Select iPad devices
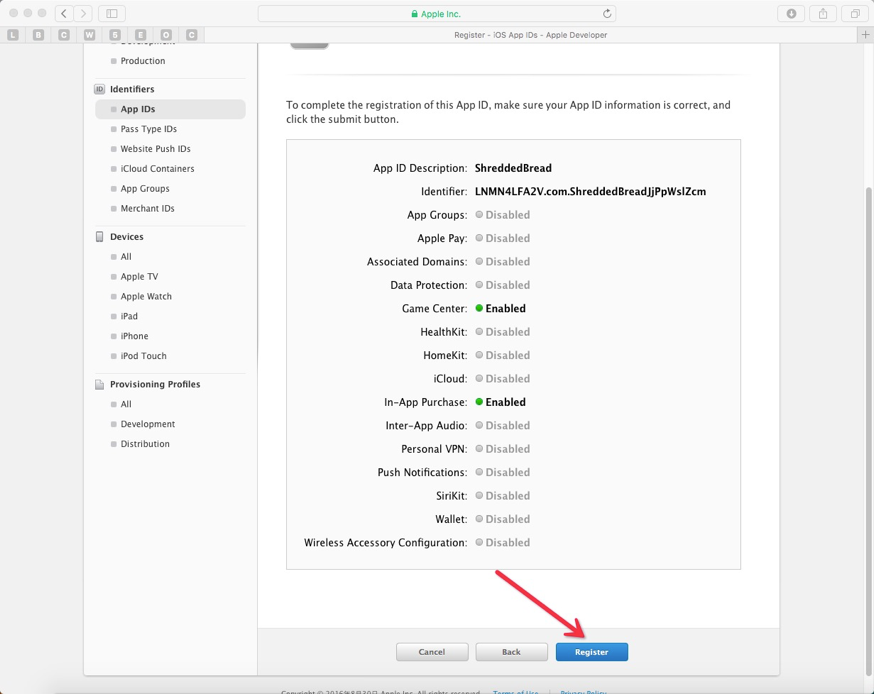The image size is (874, 694). (x=129, y=316)
